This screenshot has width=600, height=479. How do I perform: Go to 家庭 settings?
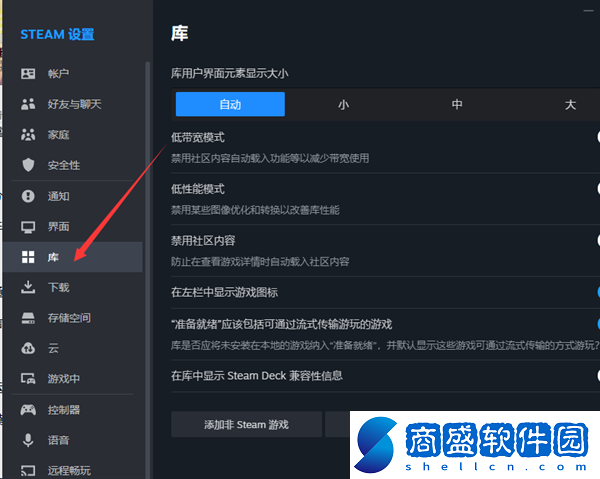point(73,135)
